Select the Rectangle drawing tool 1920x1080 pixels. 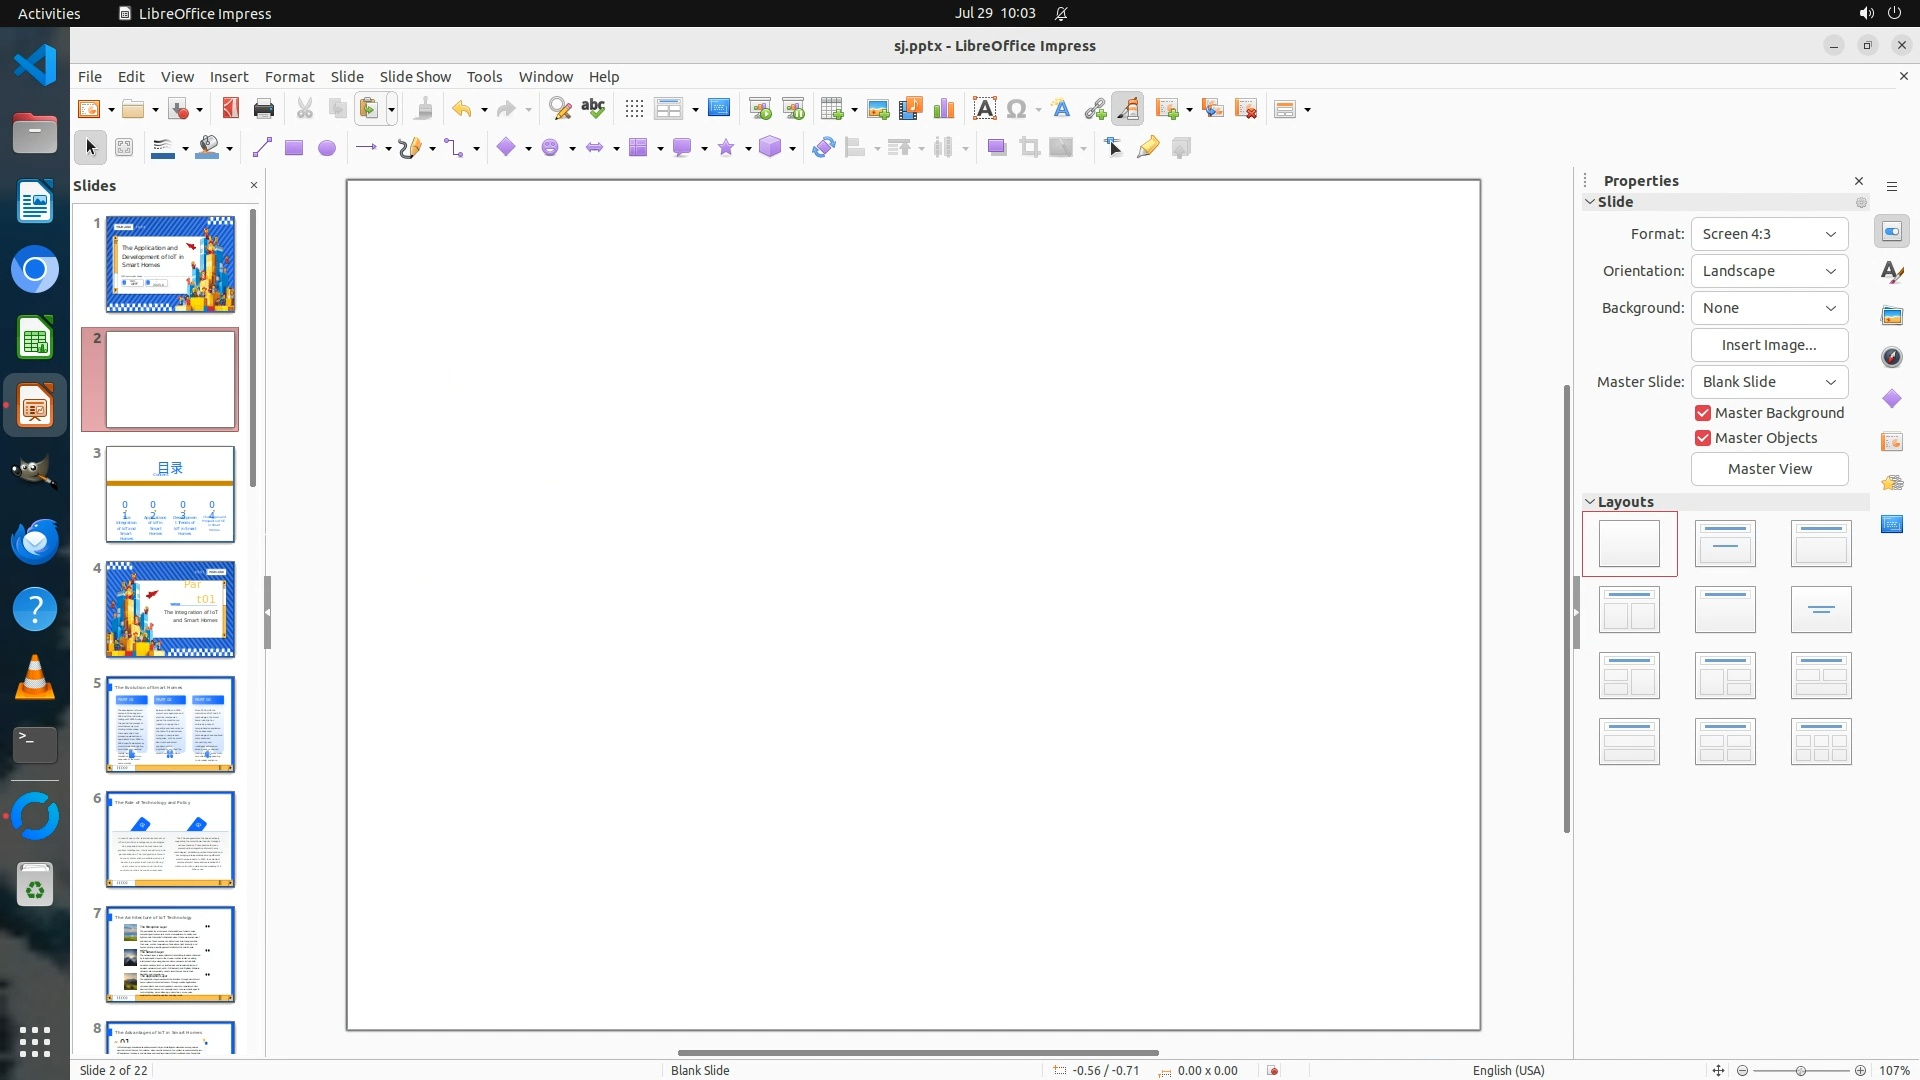point(293,148)
